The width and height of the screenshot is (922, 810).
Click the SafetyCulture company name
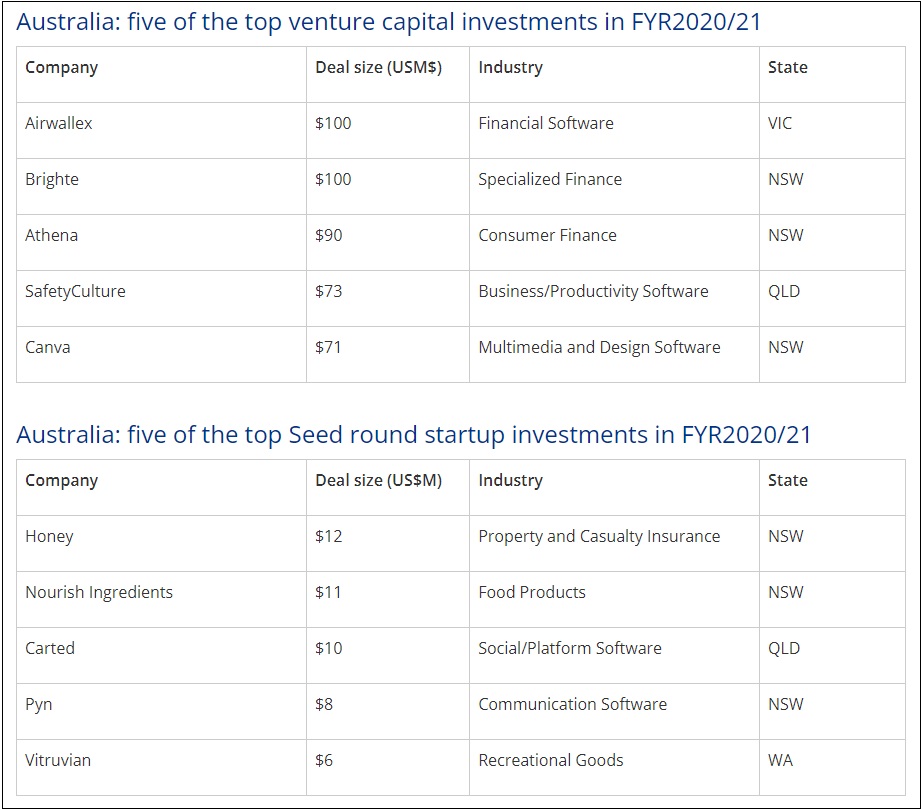(x=76, y=292)
